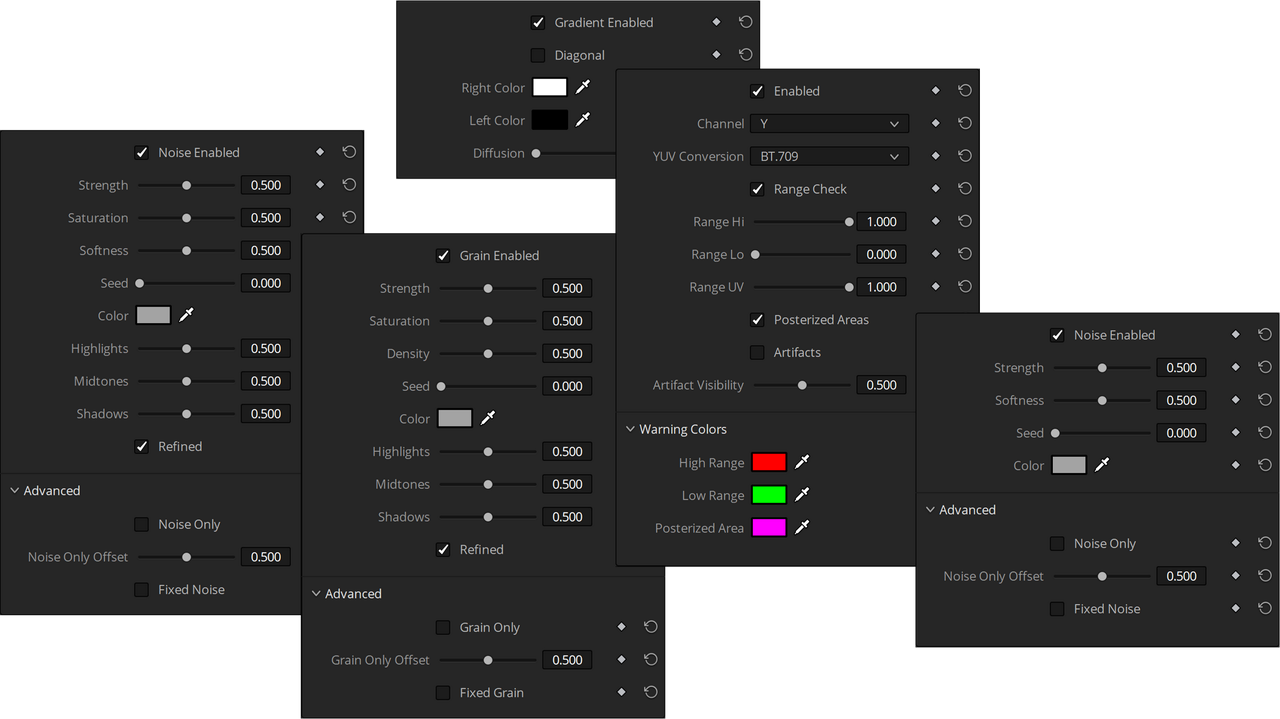
Task: Click the Artifact Visibility value field
Action: coord(881,384)
